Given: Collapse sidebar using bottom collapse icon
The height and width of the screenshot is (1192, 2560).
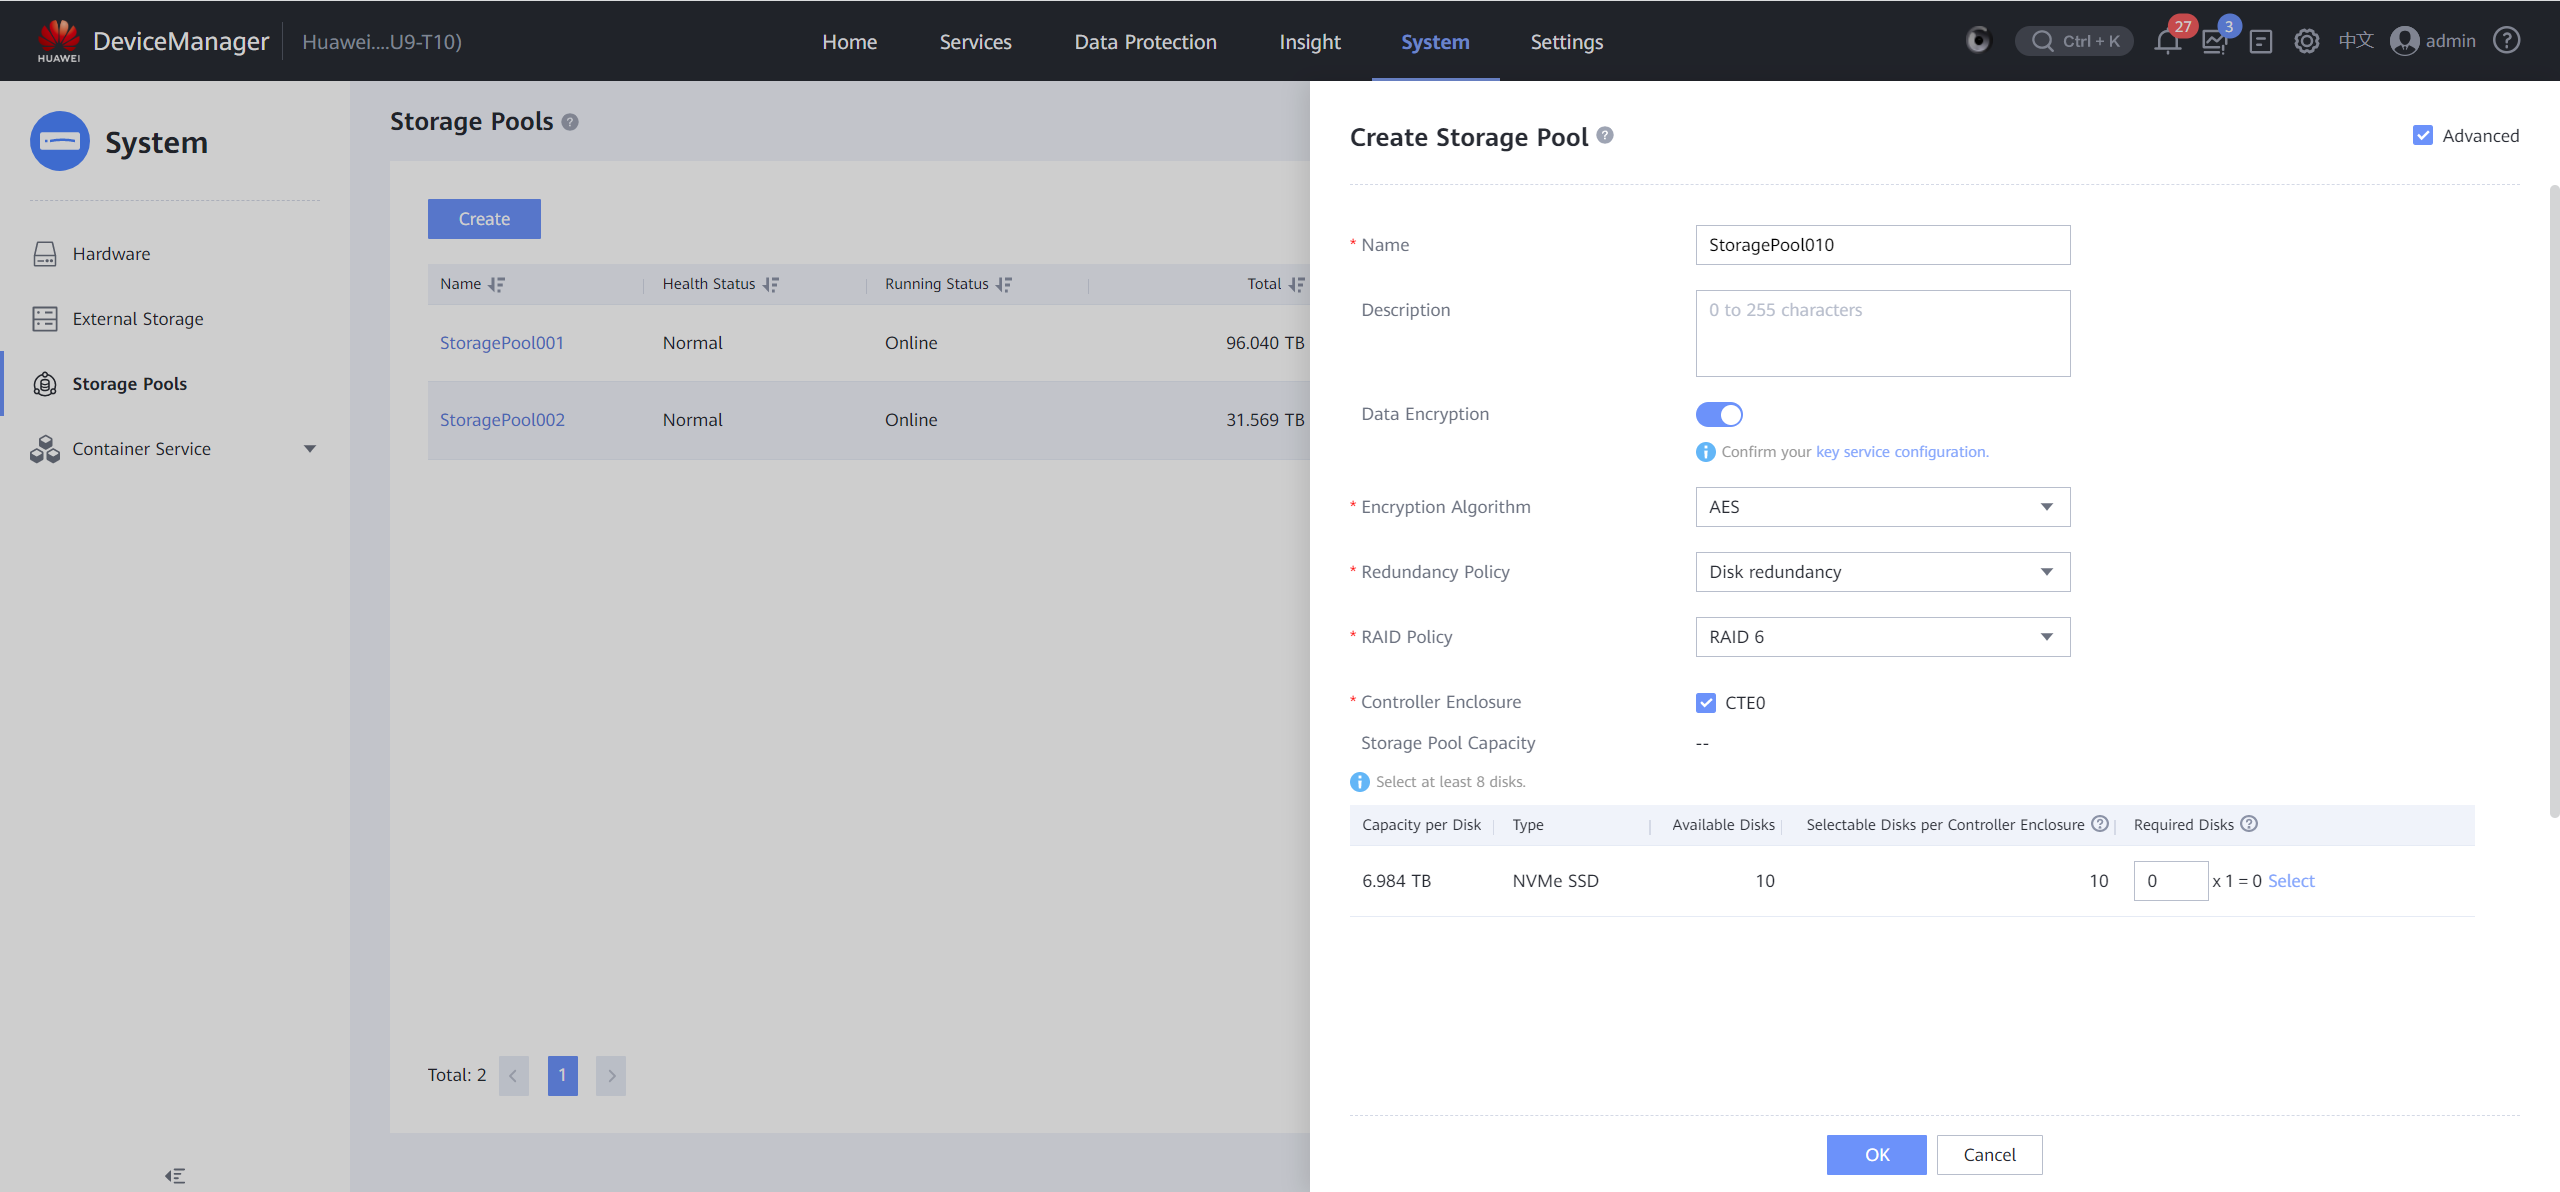Looking at the screenshot, I should (x=175, y=1176).
